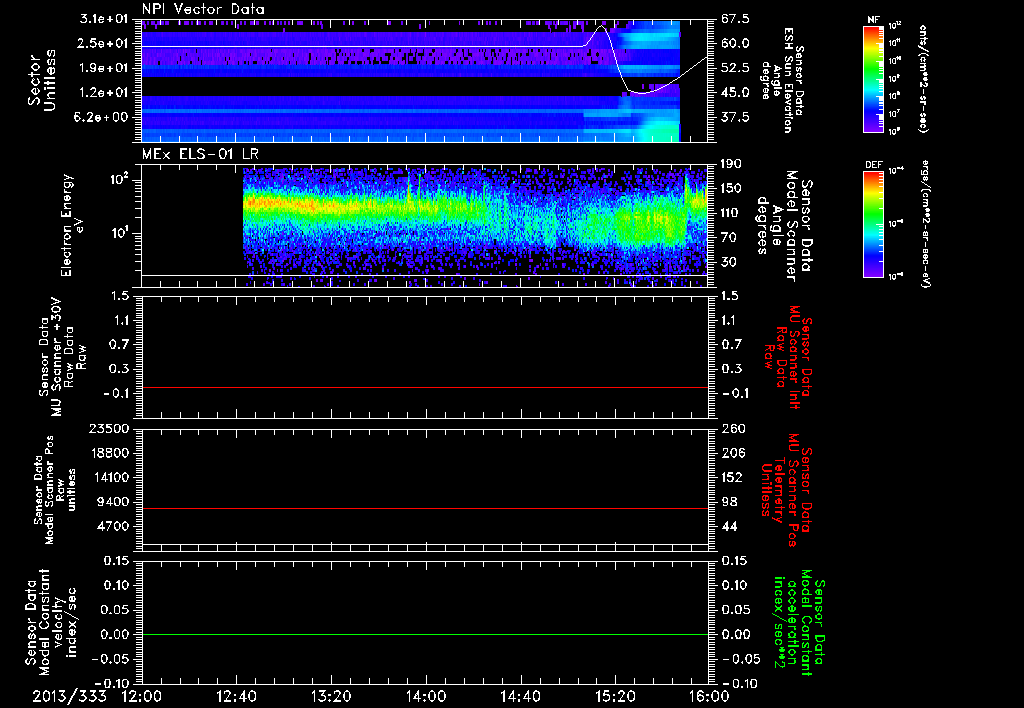Click the '110' scanner angle tick
Viewport: 1024px width, 708px height.
point(731,213)
